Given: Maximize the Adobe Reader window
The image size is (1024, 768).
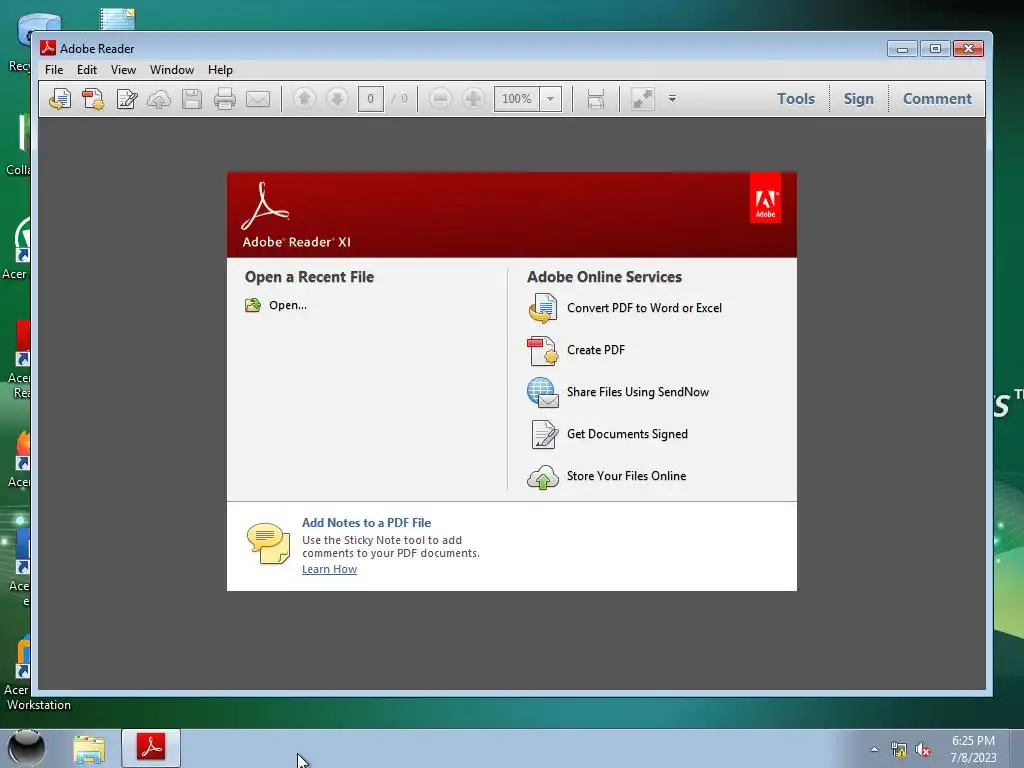Looking at the screenshot, I should pos(935,49).
